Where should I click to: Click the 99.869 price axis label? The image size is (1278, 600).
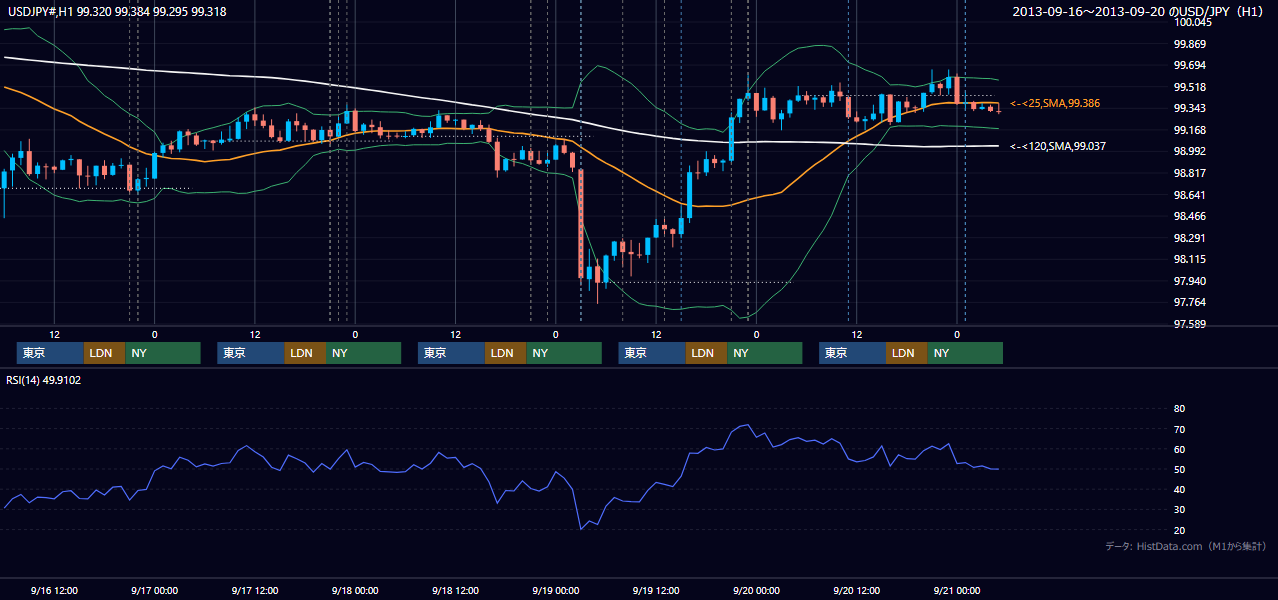click(x=1190, y=44)
